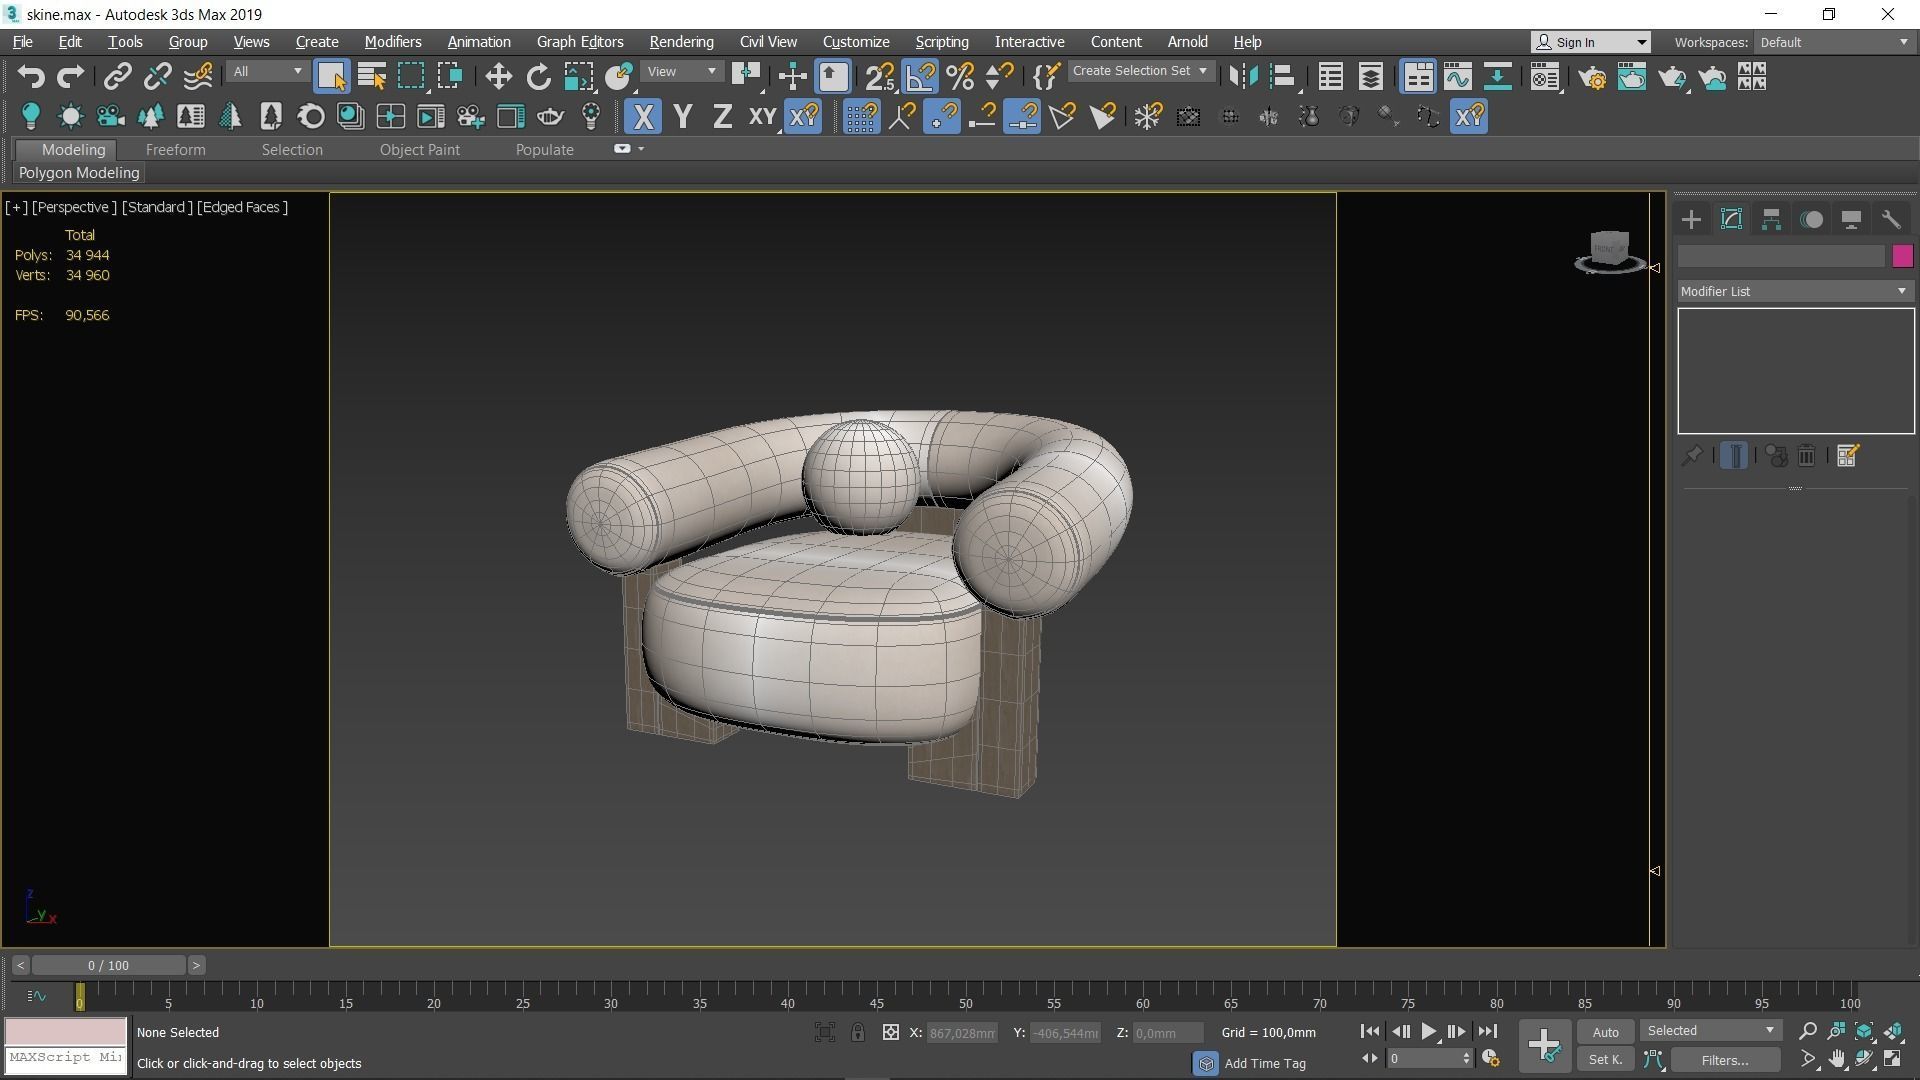
Task: Click Configure Modifier Sets icon
Action: click(x=1847, y=456)
